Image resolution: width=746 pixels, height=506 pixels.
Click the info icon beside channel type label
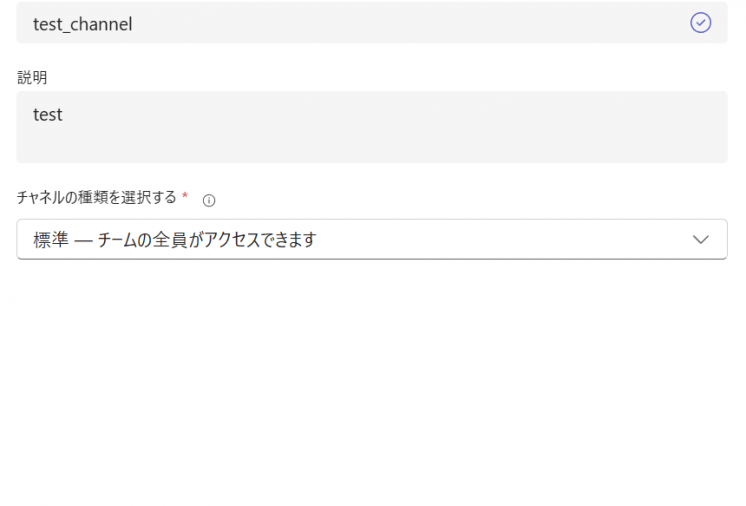point(209,200)
